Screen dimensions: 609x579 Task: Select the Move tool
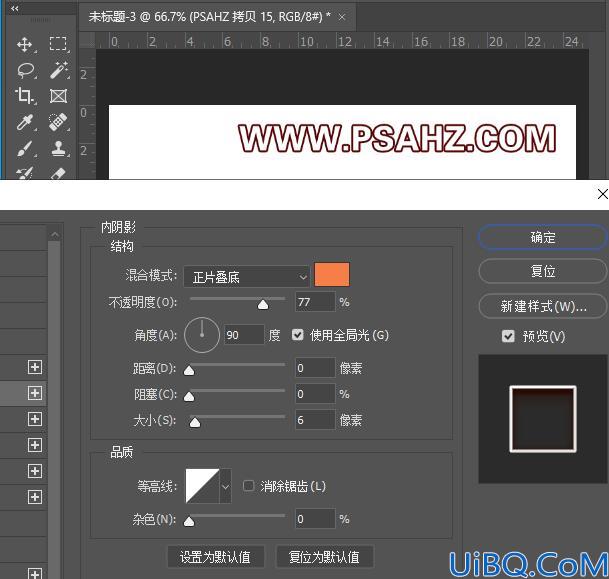click(24, 45)
